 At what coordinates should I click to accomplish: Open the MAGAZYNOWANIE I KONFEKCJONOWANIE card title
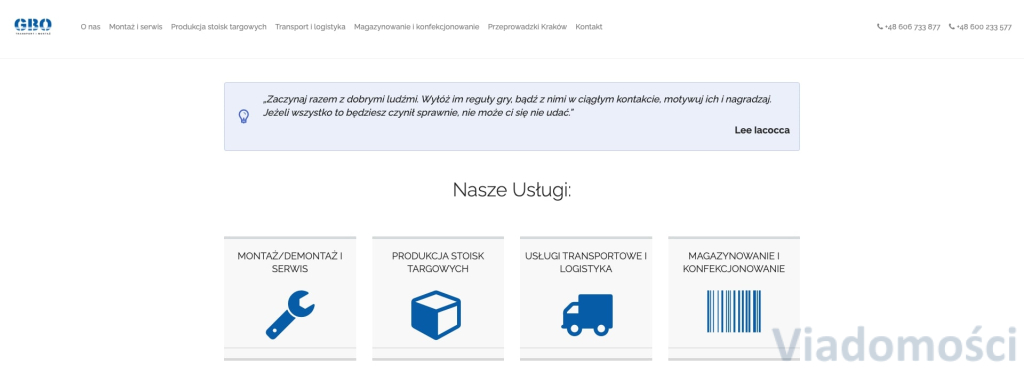734,262
